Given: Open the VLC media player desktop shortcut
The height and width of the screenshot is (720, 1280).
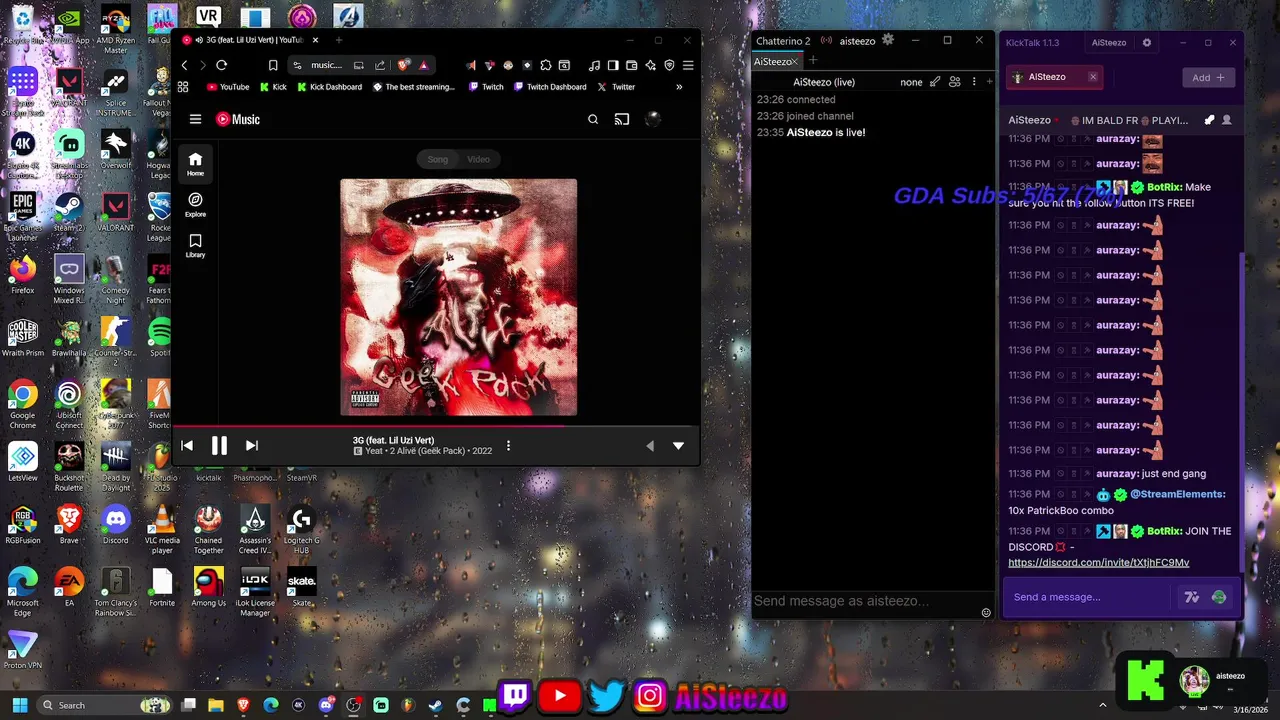Looking at the screenshot, I should point(162,530).
